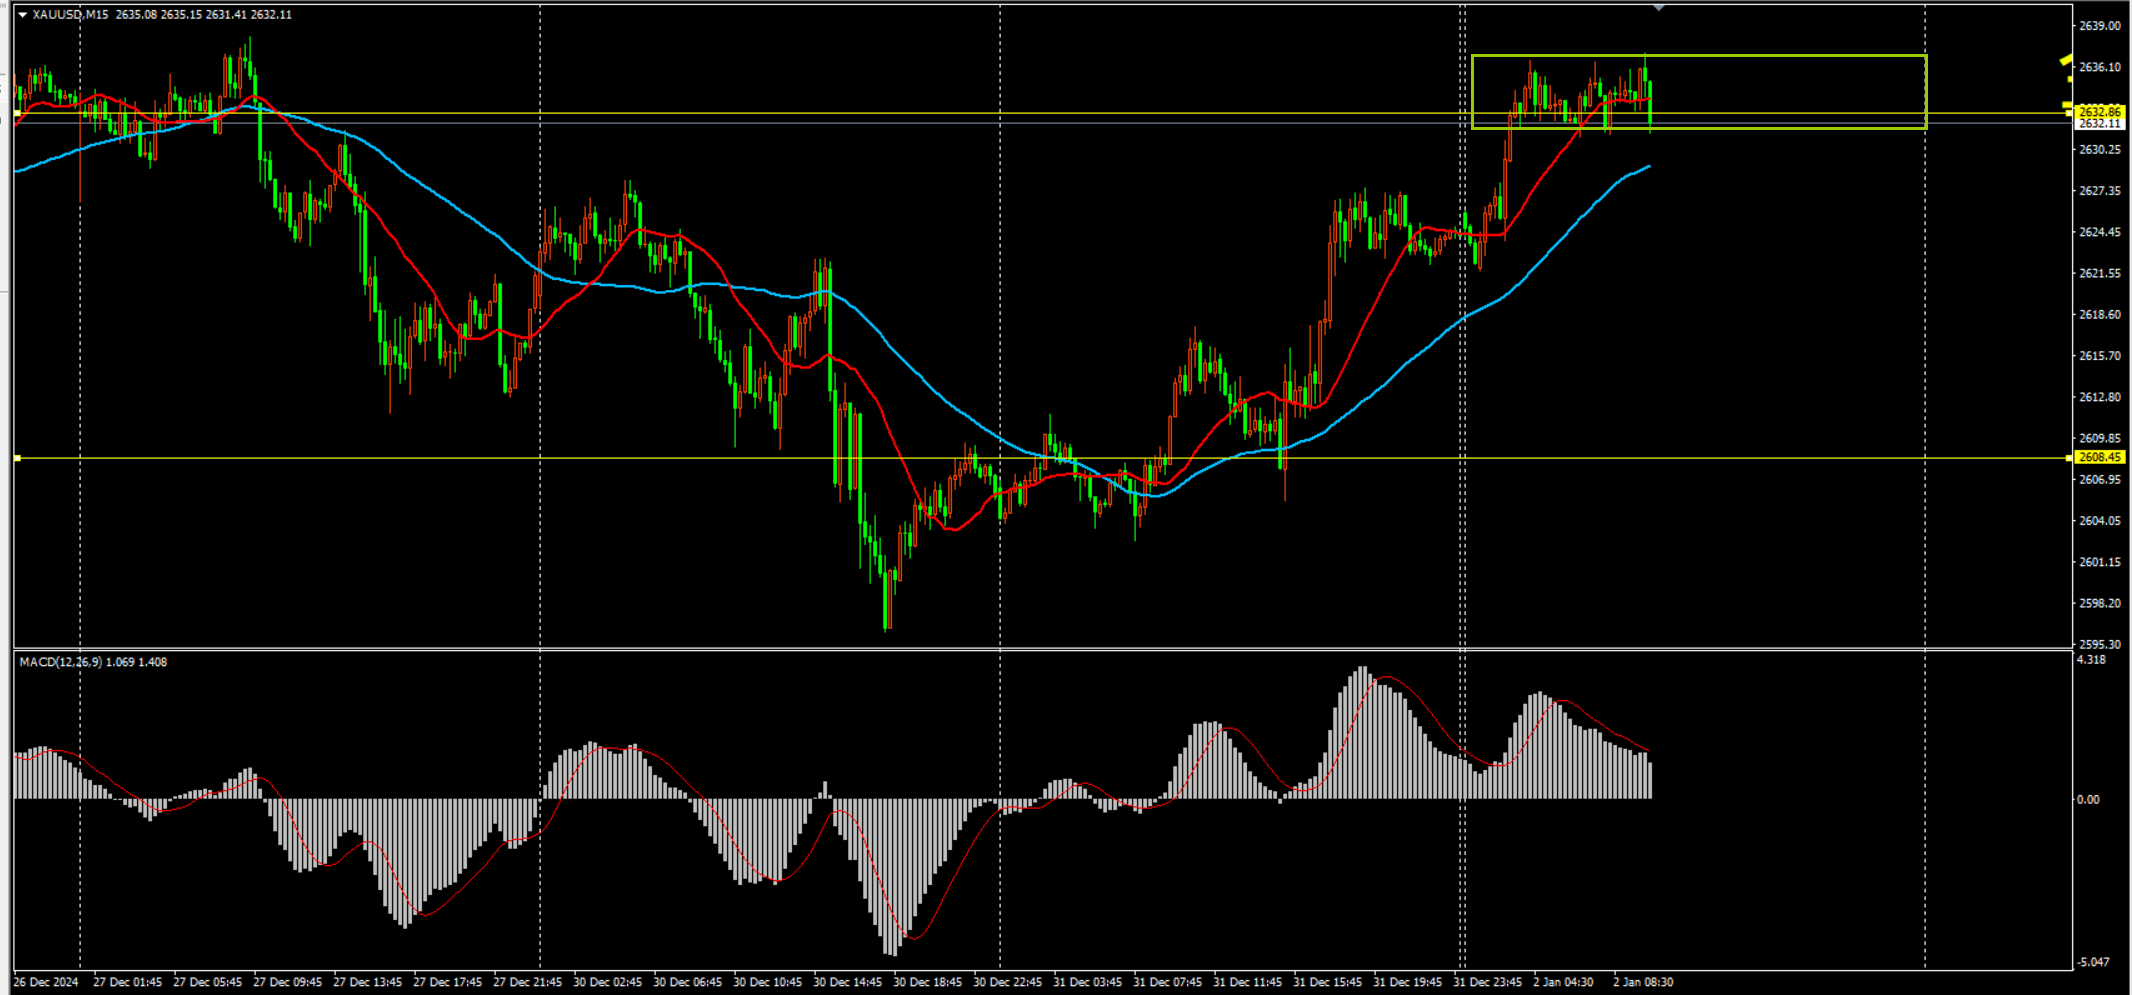Click the 2639.00 price scale value

(x=2099, y=26)
